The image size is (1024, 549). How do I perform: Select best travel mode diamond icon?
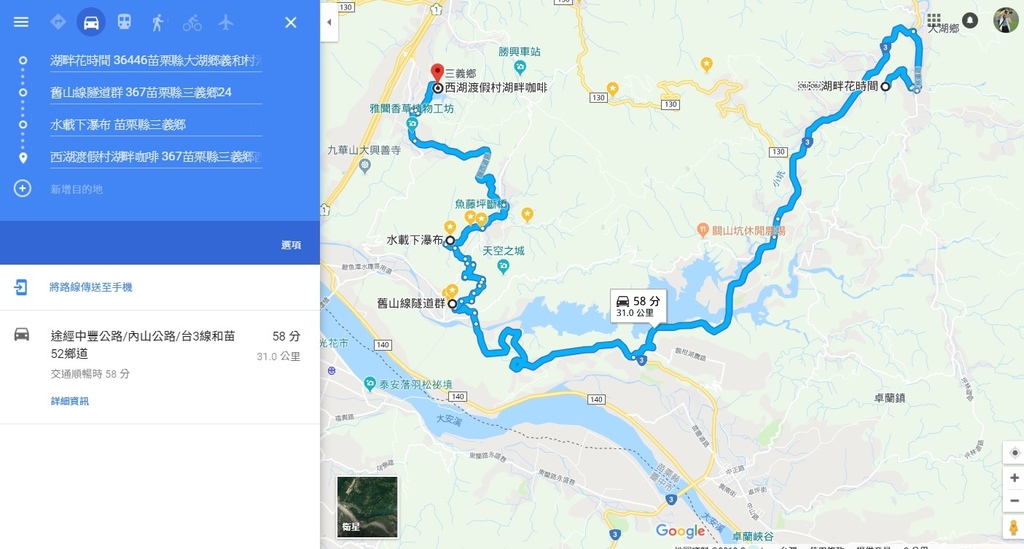pyautogui.click(x=57, y=22)
